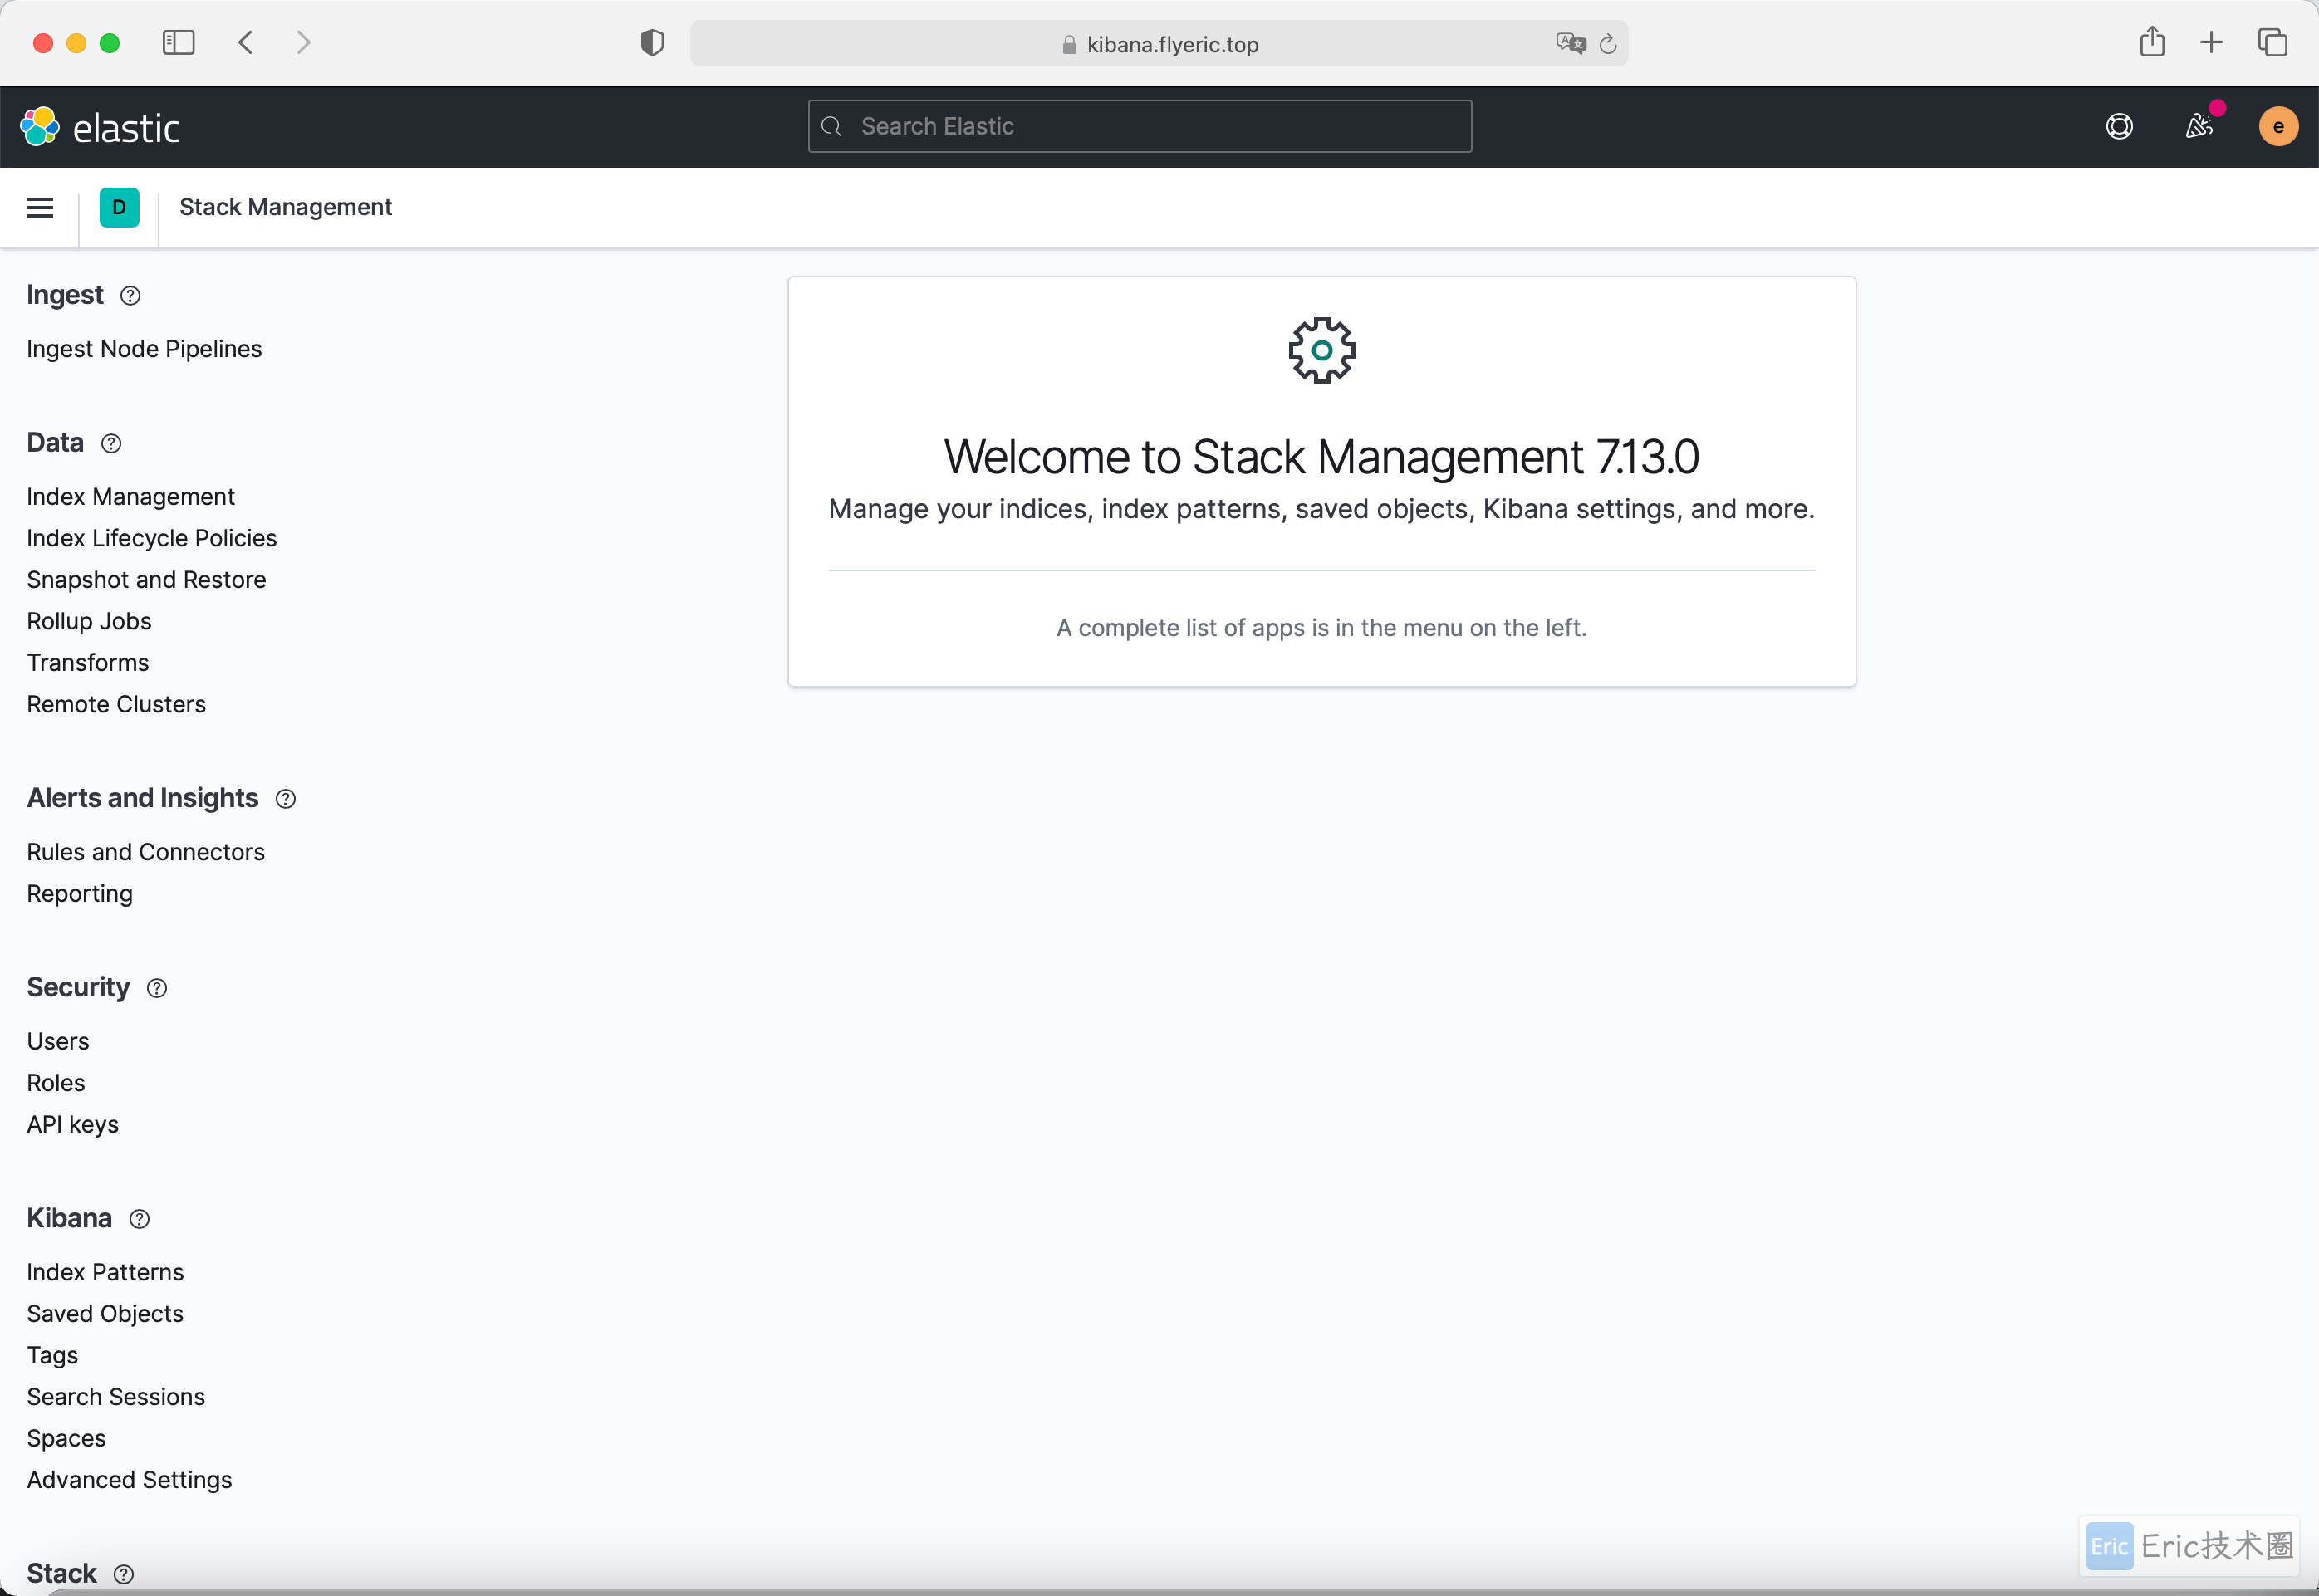Open Ingest Node Pipelines
The image size is (2319, 1596).
point(144,349)
